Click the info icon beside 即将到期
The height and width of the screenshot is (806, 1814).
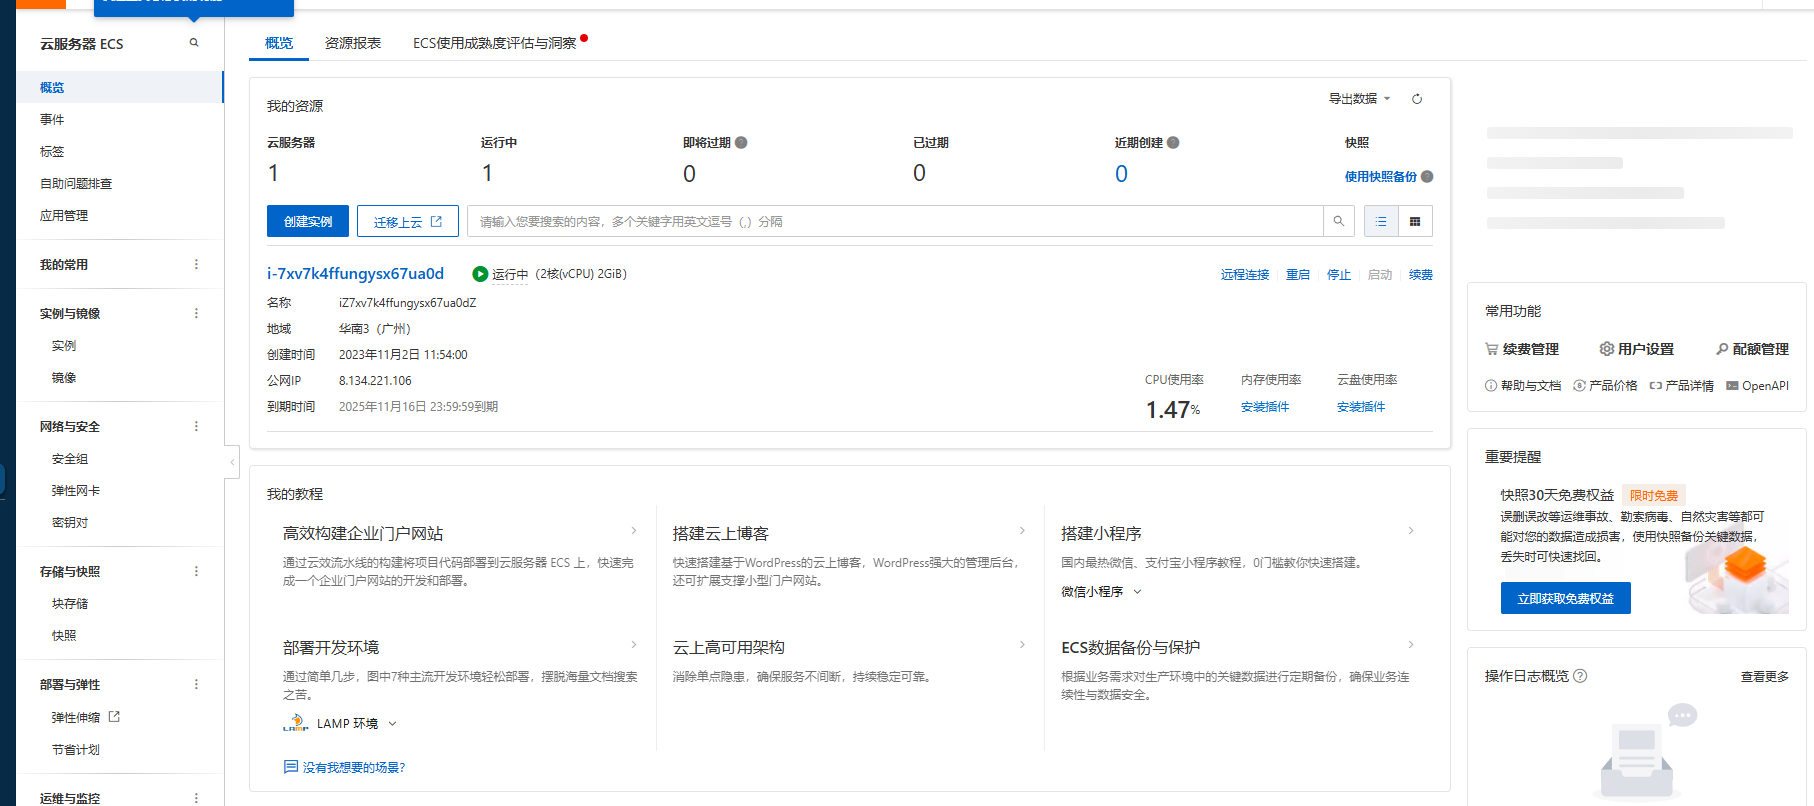pyautogui.click(x=741, y=143)
